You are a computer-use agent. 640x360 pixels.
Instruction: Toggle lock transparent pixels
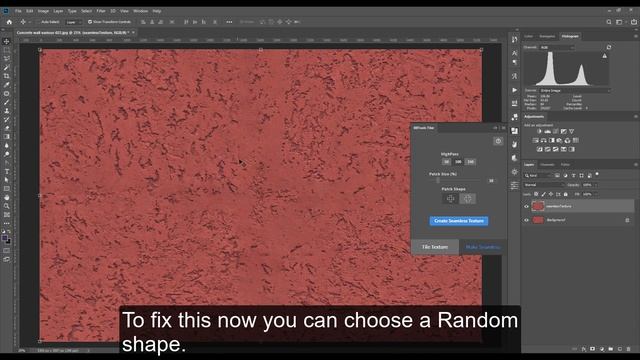[x=536, y=194]
